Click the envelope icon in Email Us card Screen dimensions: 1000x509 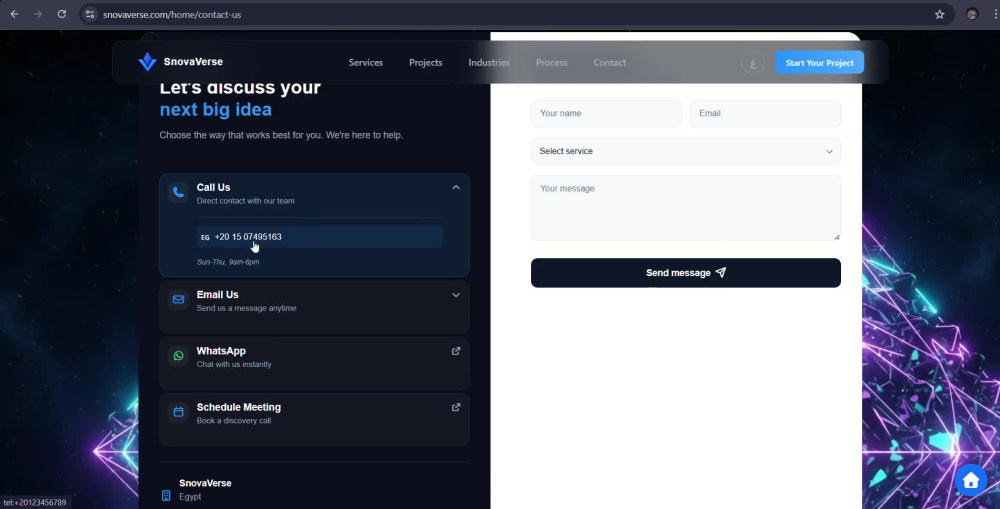coord(179,299)
